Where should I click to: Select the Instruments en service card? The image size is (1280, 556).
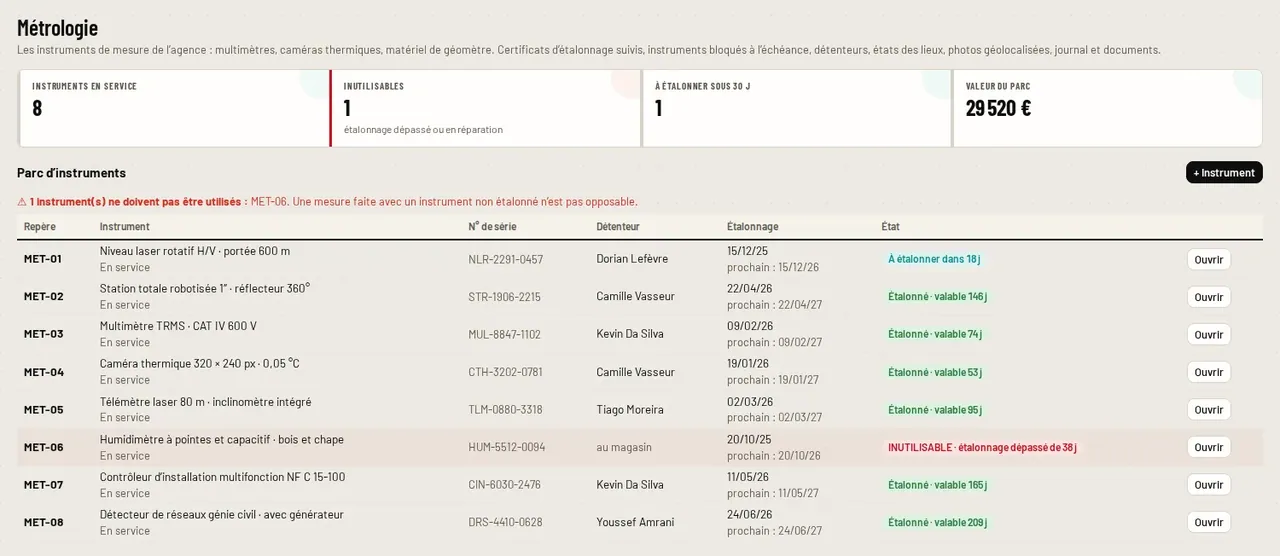pyautogui.click(x=174, y=108)
